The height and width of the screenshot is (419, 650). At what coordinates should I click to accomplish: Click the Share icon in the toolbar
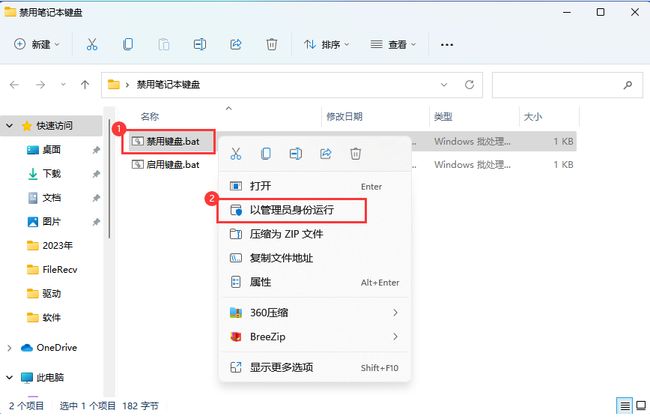pos(235,44)
